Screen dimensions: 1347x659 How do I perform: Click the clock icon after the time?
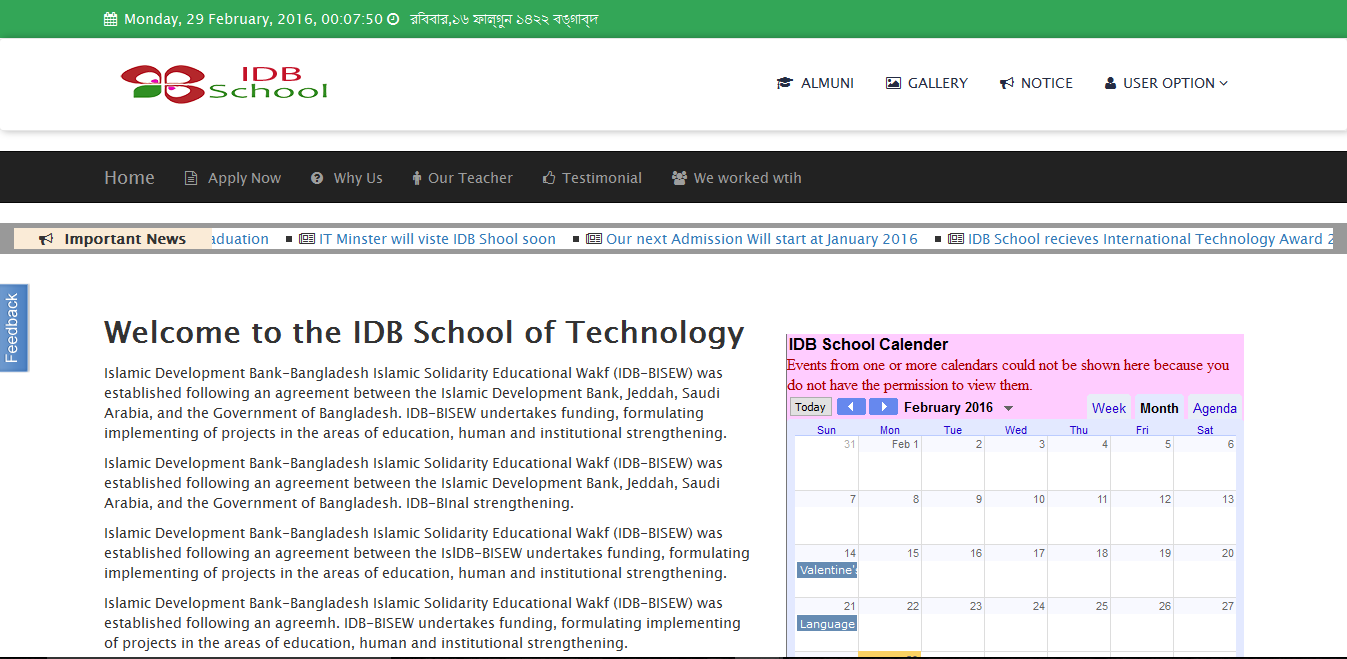tap(393, 19)
